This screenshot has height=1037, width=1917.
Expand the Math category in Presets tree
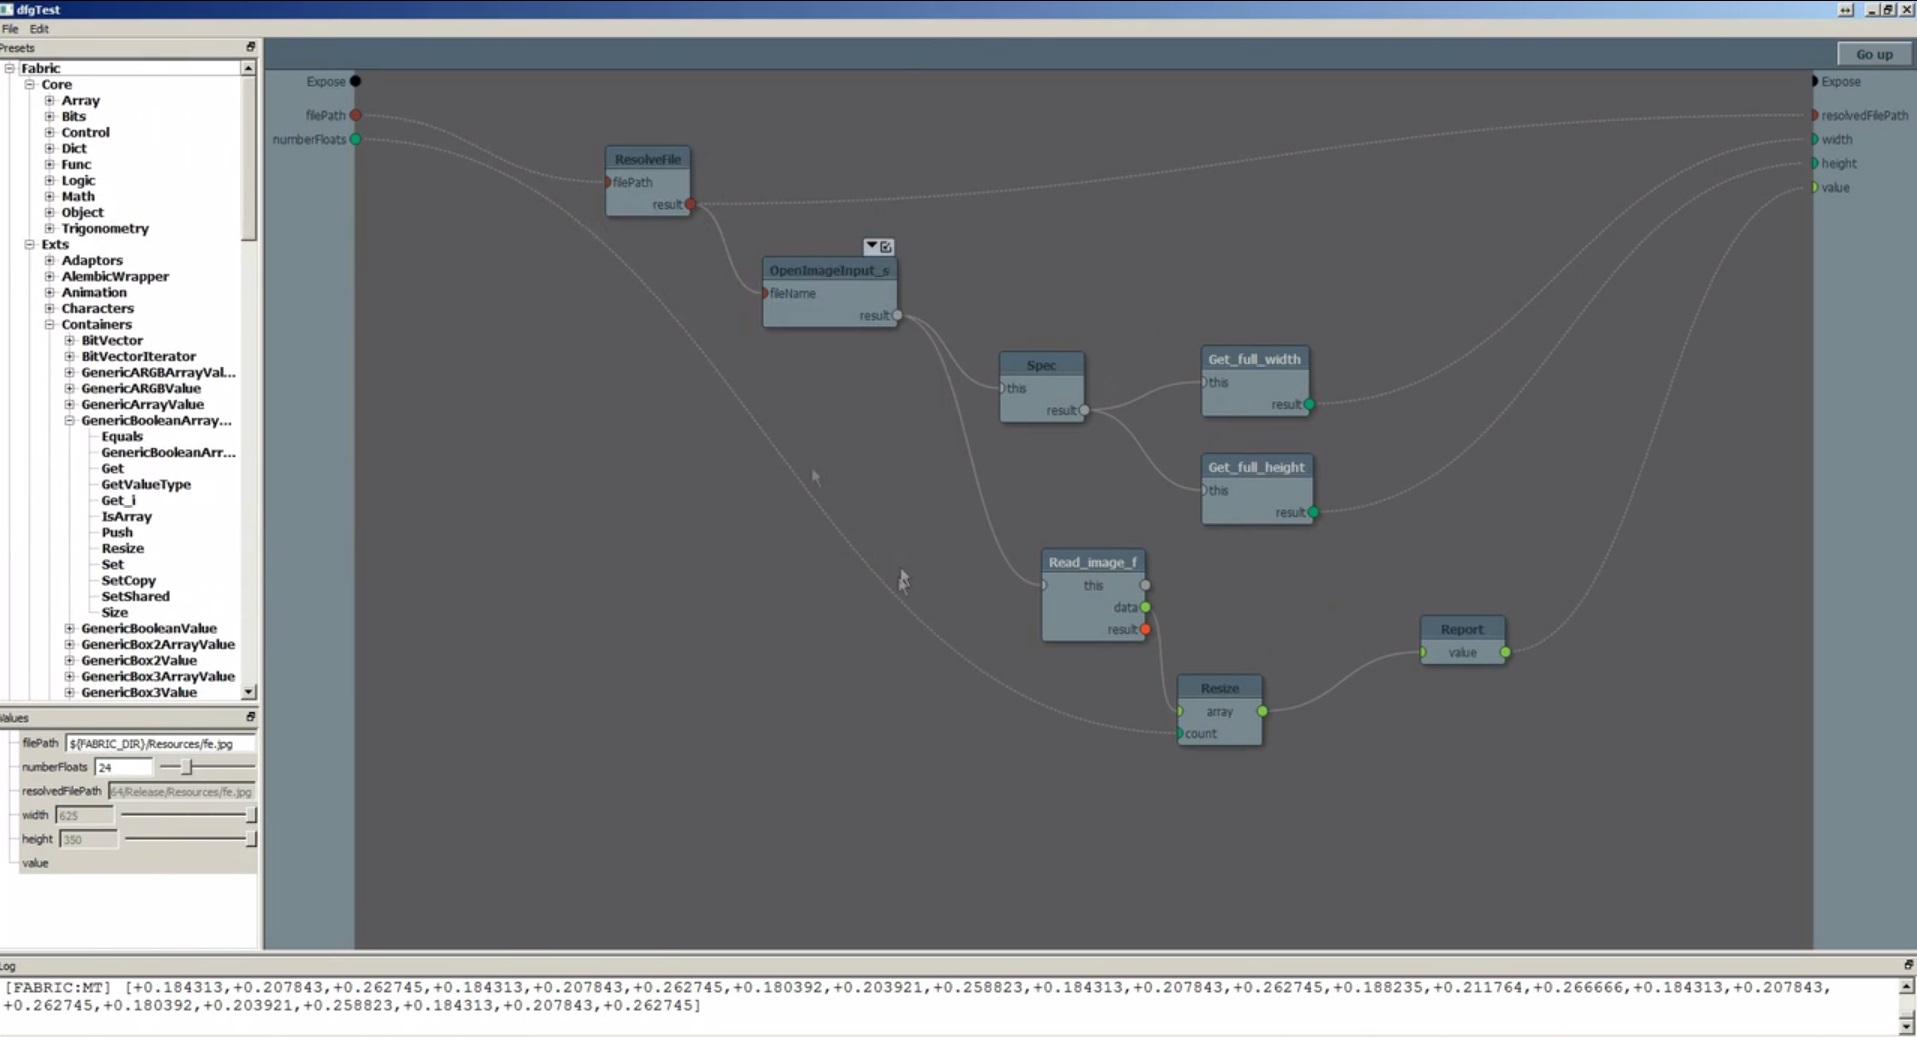coord(50,196)
